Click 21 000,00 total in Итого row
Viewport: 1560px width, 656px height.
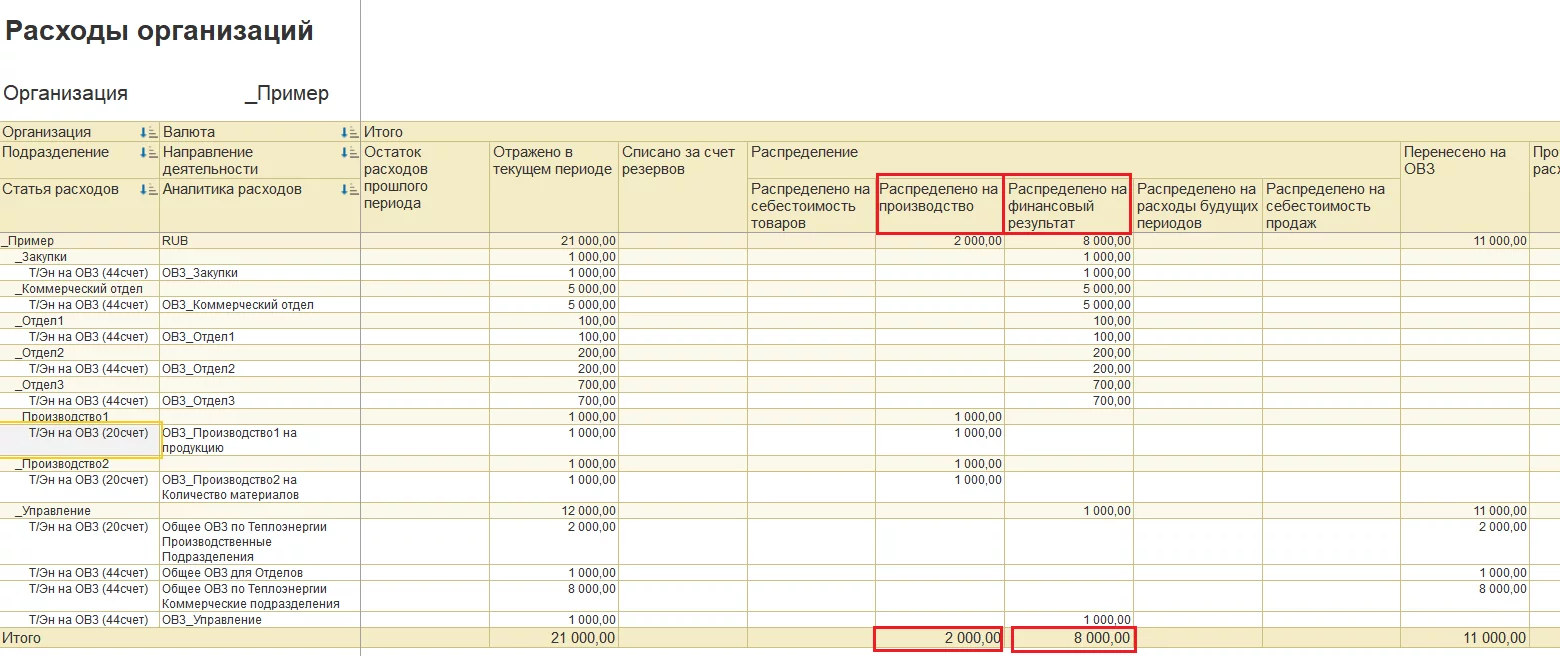582,638
